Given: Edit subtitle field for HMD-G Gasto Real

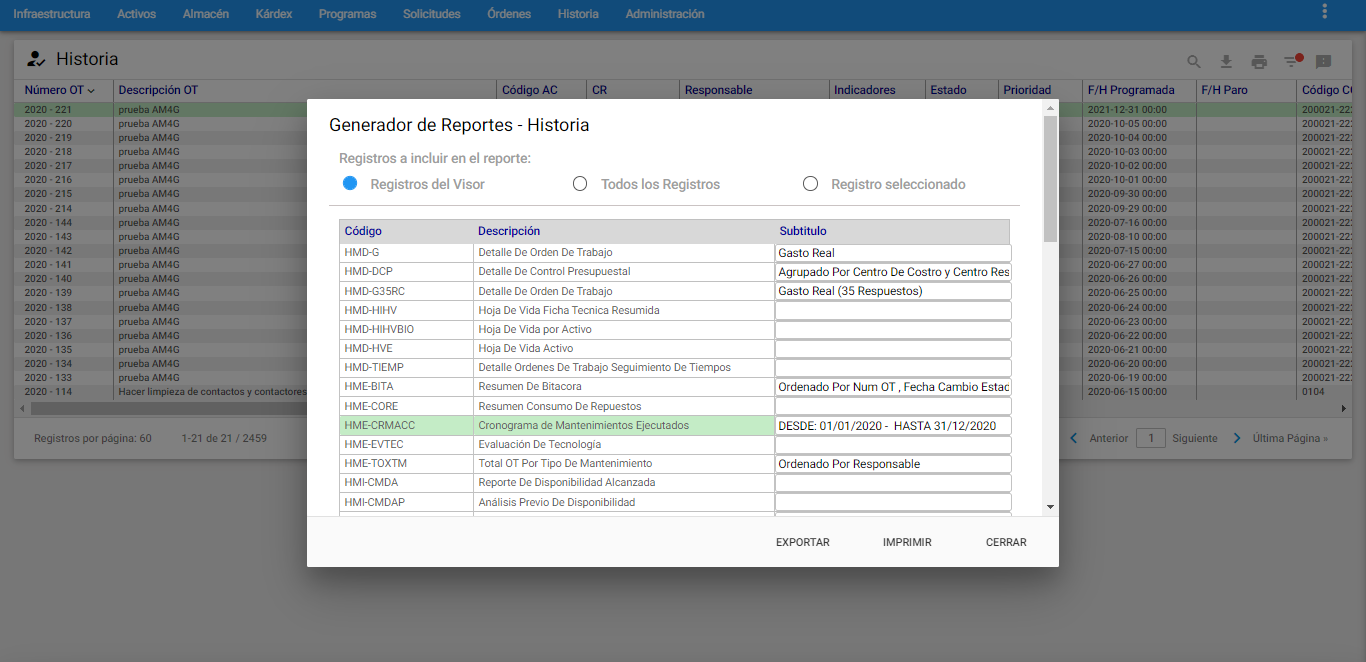Looking at the screenshot, I should click(x=893, y=253).
